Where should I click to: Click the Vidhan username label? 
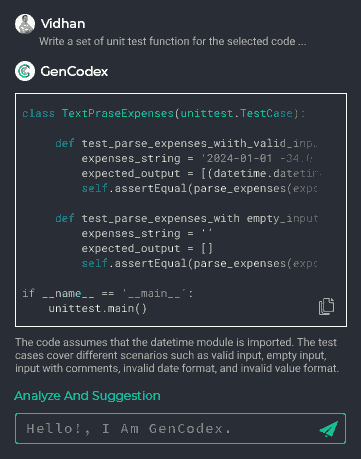point(63,24)
